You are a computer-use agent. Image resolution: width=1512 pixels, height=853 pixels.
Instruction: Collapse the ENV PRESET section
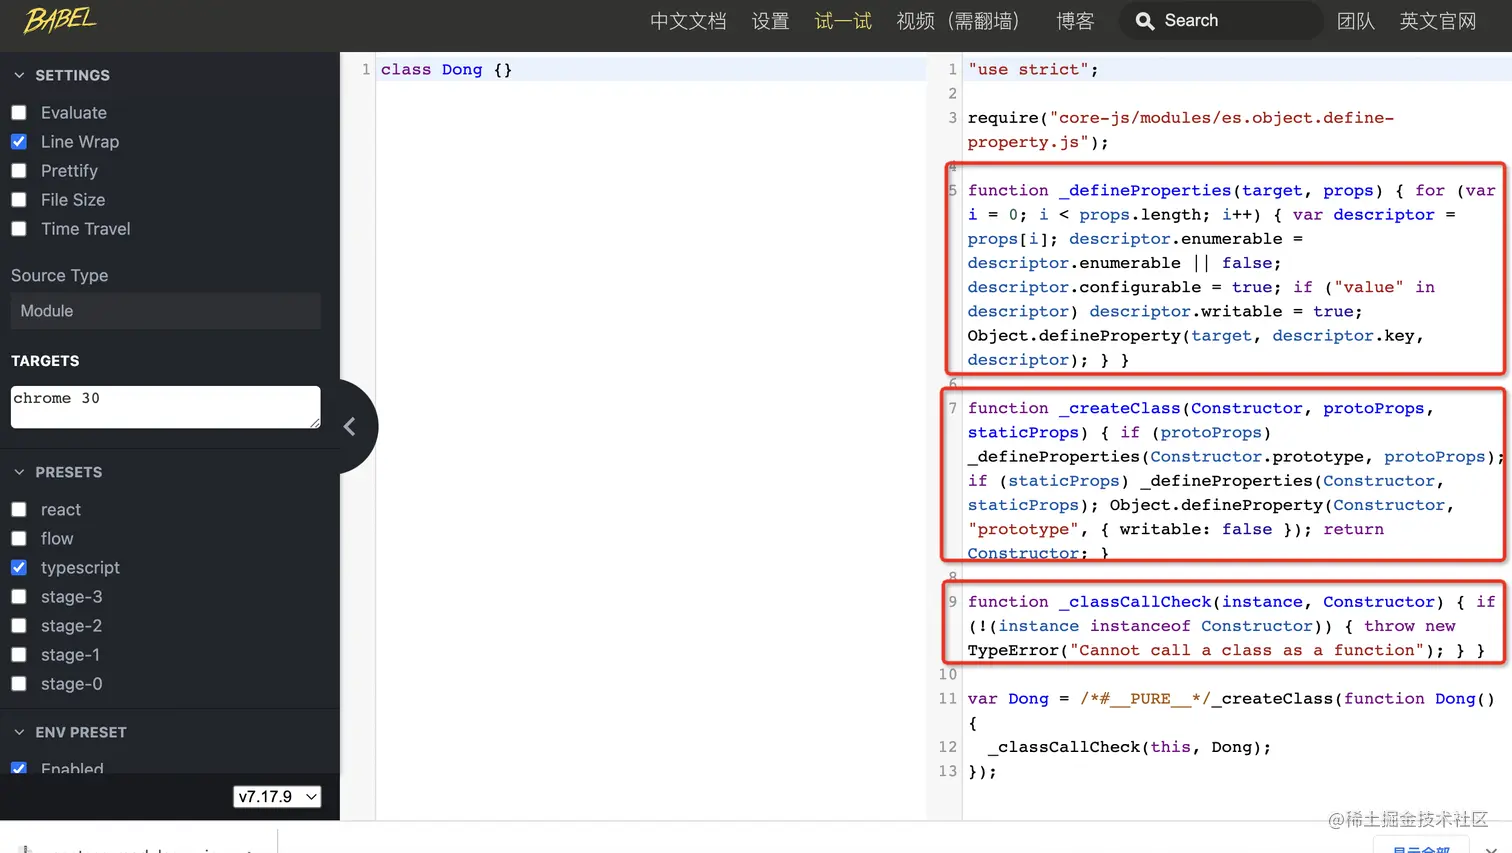click(19, 732)
